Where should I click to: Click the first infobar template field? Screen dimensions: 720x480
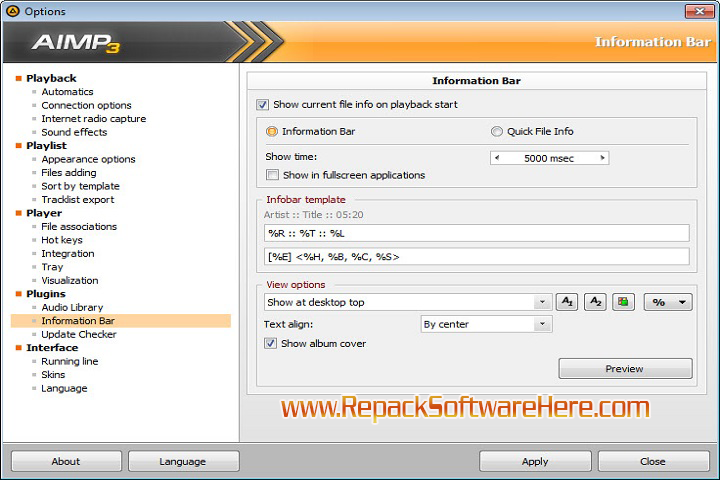click(477, 233)
